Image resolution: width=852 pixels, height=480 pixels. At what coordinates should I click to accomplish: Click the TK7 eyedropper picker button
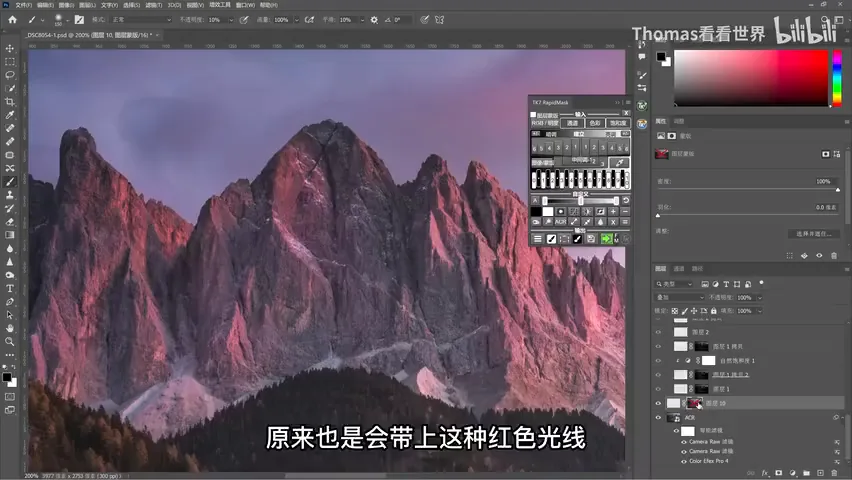click(x=619, y=162)
